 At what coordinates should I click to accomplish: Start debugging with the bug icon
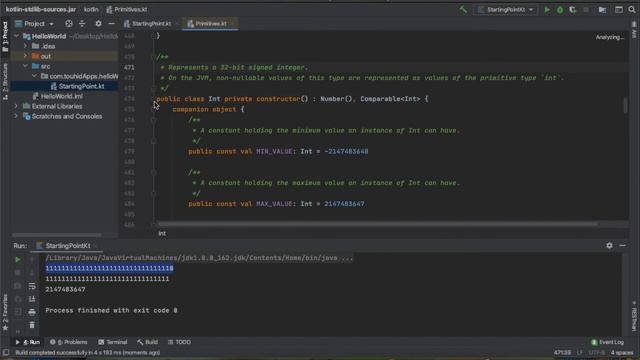coord(560,9)
